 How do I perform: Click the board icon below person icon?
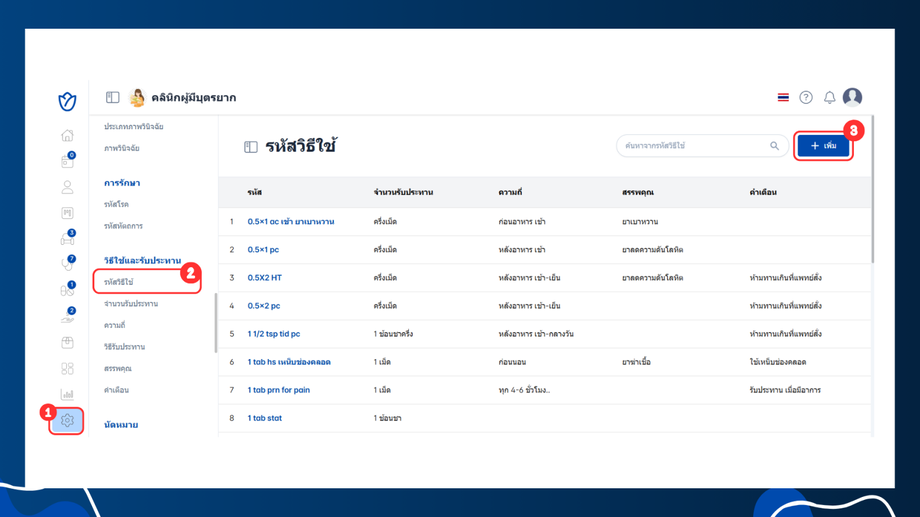point(67,213)
